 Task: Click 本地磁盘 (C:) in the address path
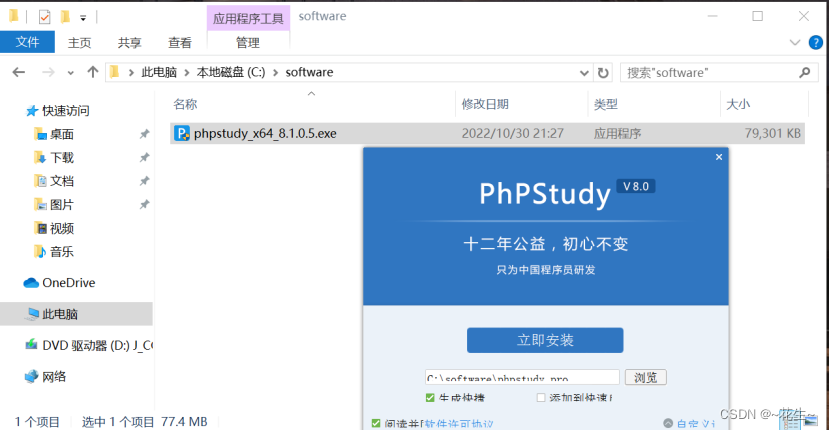click(231, 73)
